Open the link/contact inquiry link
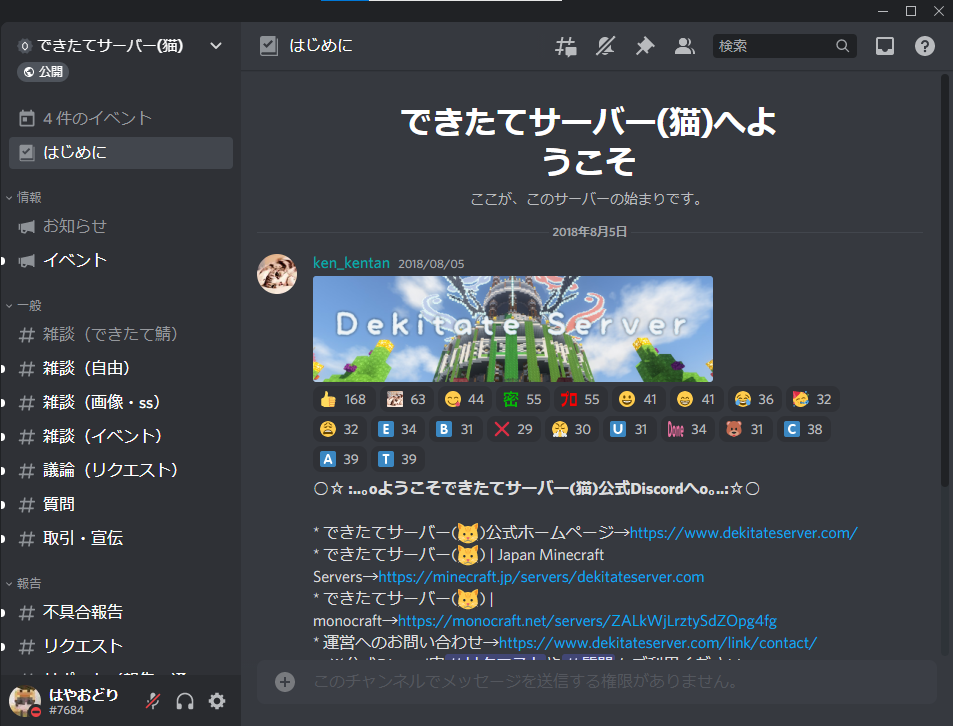953x726 pixels. point(658,643)
